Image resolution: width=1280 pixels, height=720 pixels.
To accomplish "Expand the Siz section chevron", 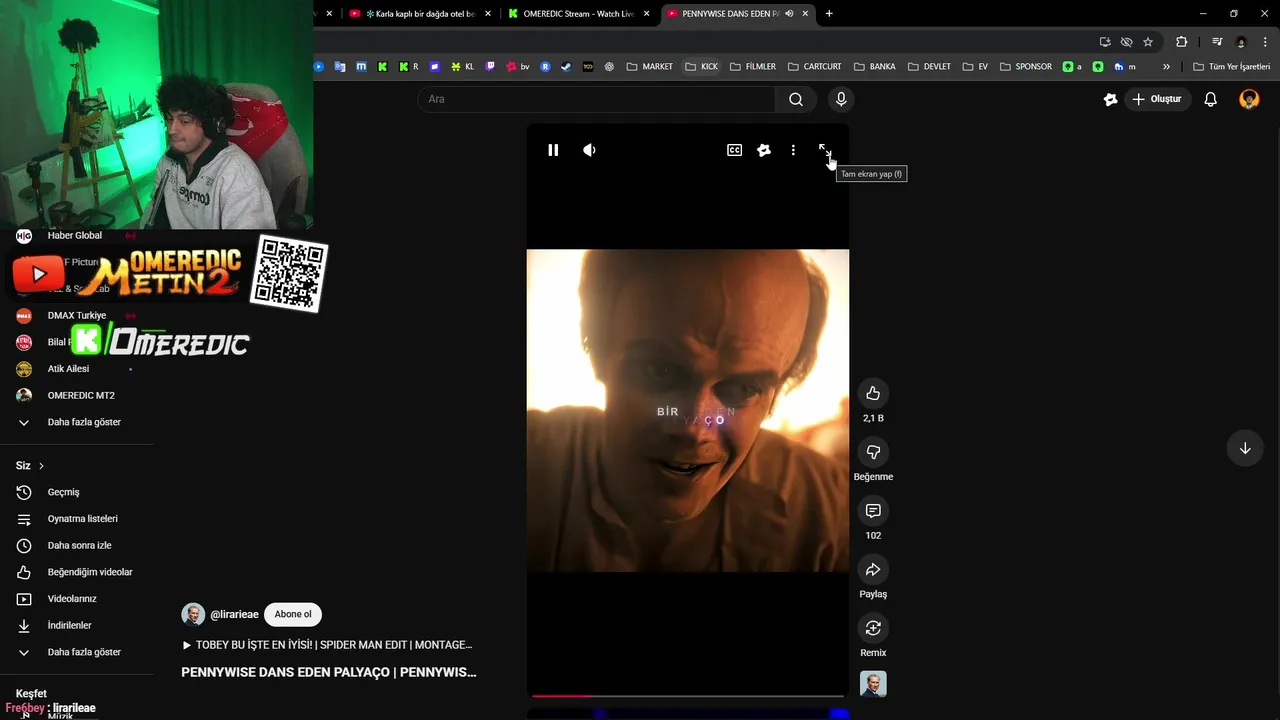I will pos(41,466).
